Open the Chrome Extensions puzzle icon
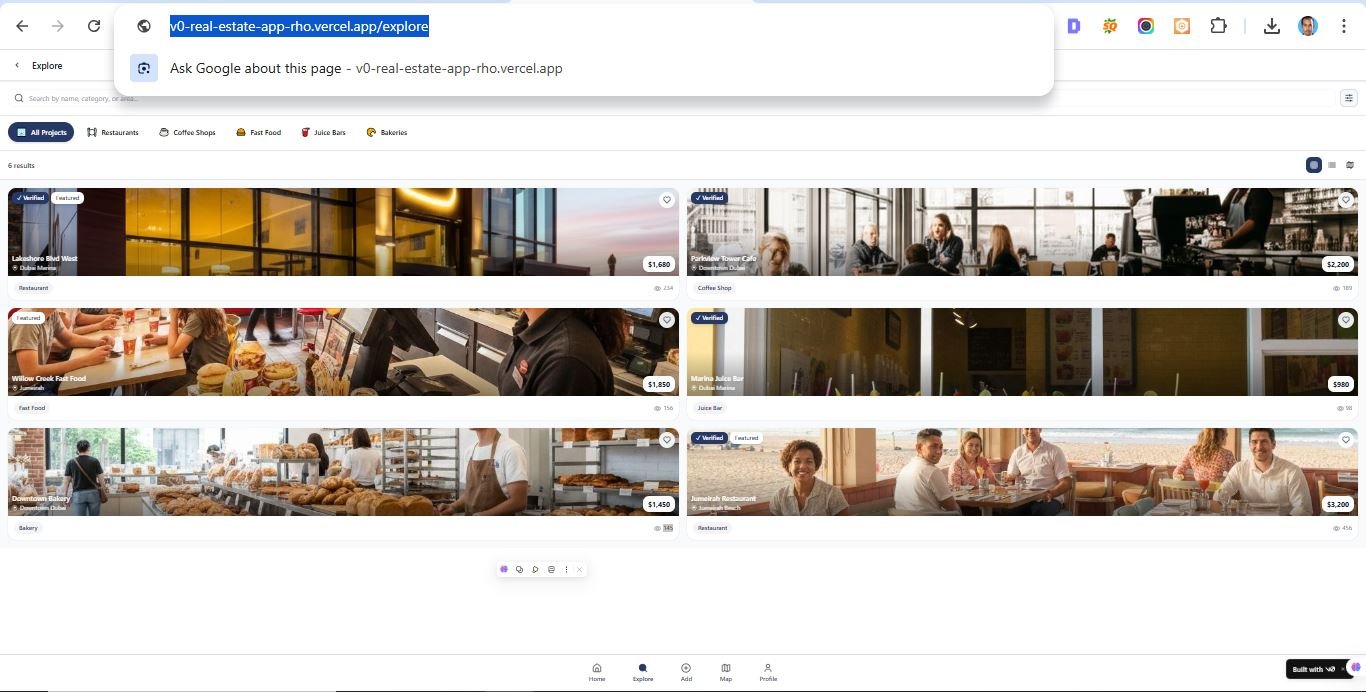The width and height of the screenshot is (1366, 692). (x=1218, y=26)
